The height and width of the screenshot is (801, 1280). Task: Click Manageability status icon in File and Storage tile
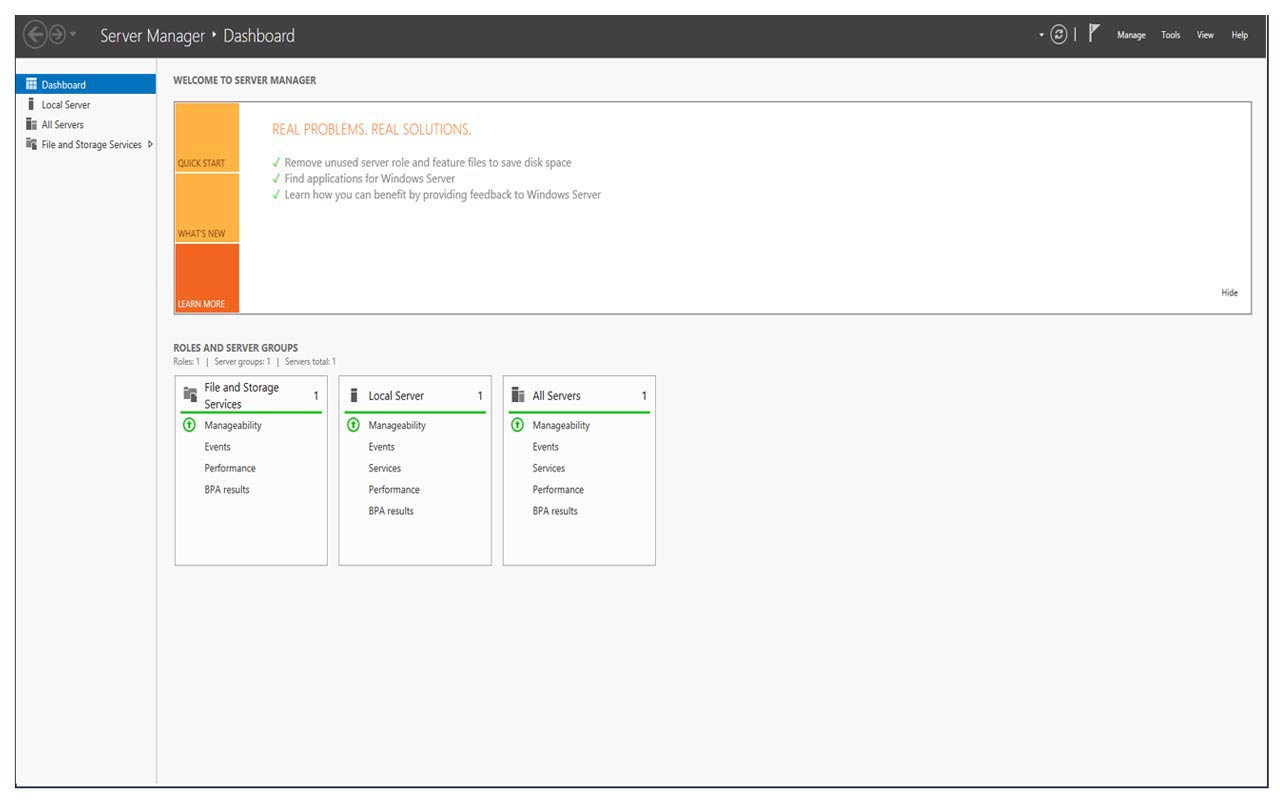point(188,425)
